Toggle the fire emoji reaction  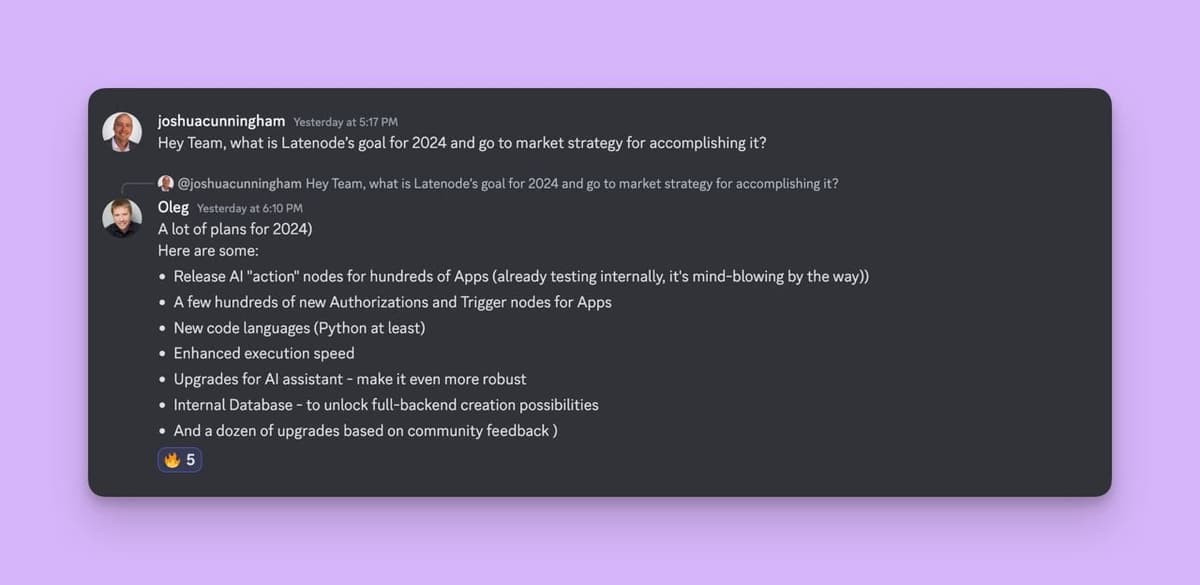(172, 460)
